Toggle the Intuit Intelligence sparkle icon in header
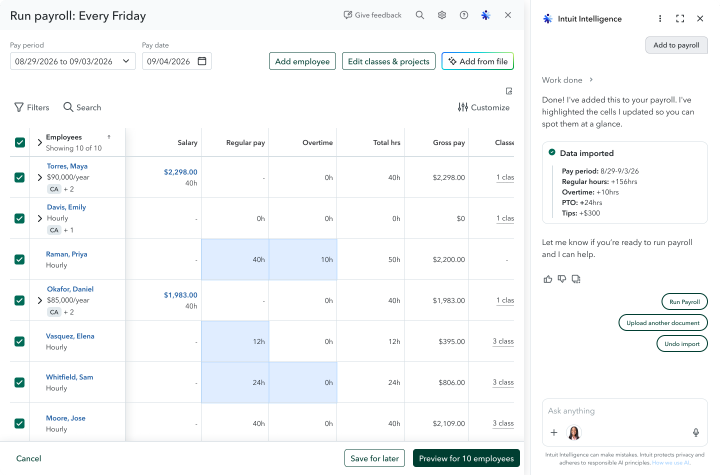 (485, 15)
